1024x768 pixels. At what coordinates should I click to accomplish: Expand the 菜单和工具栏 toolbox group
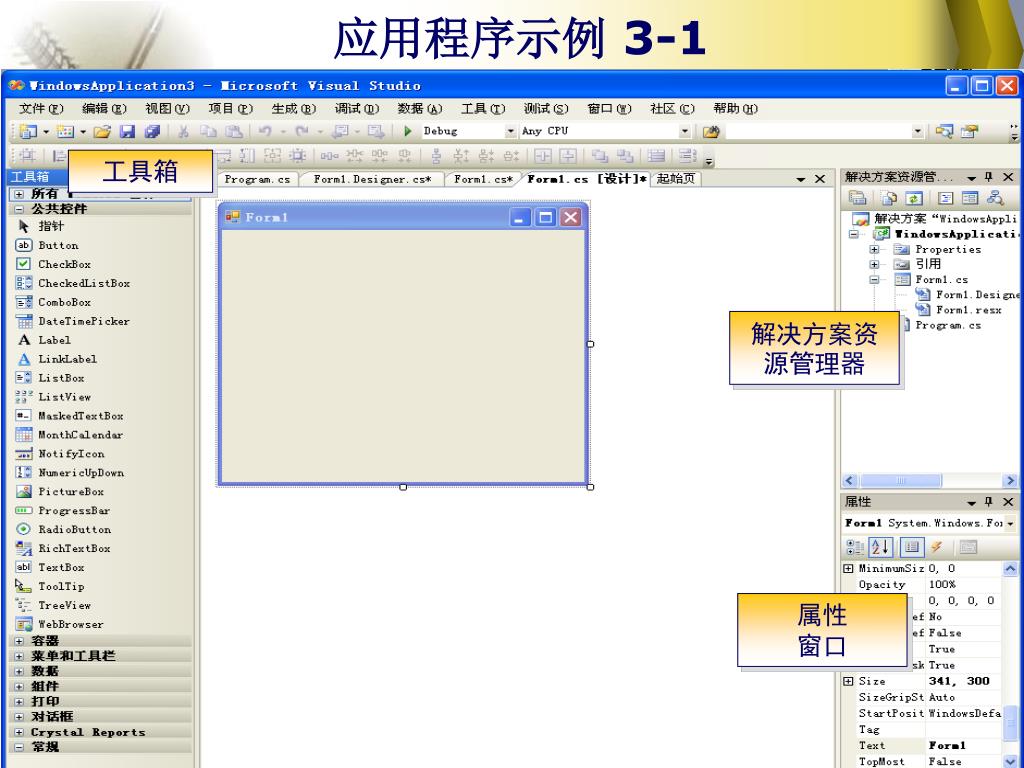pyautogui.click(x=19, y=656)
